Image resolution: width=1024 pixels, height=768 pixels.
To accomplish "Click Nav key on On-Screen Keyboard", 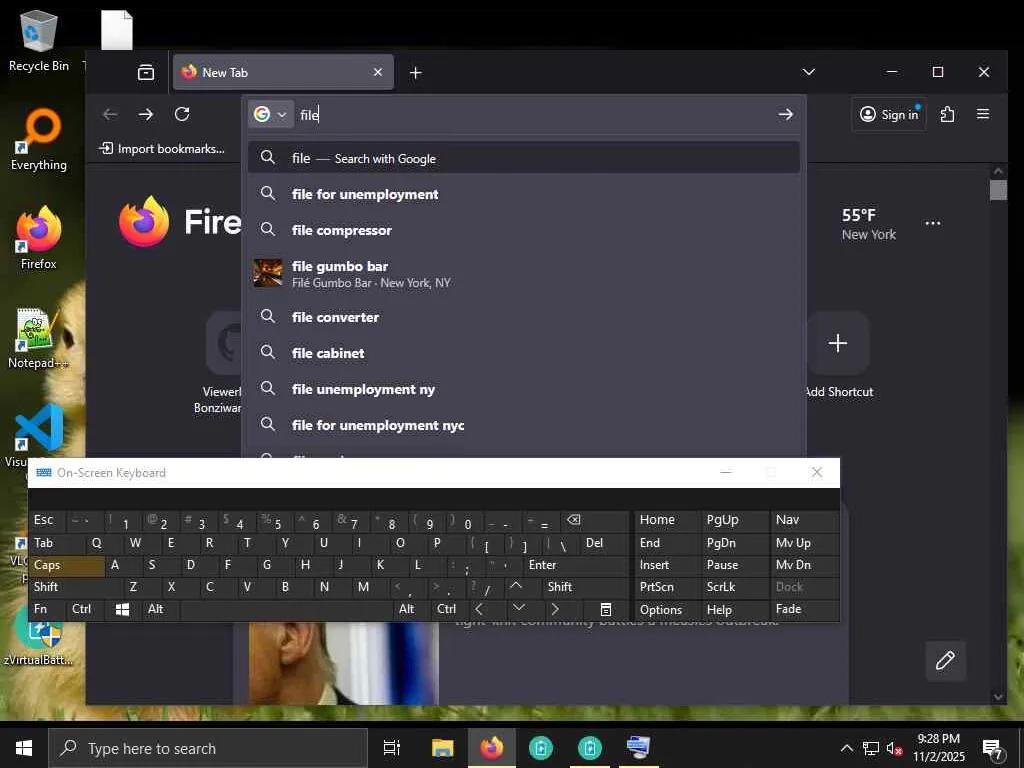I will [805, 520].
